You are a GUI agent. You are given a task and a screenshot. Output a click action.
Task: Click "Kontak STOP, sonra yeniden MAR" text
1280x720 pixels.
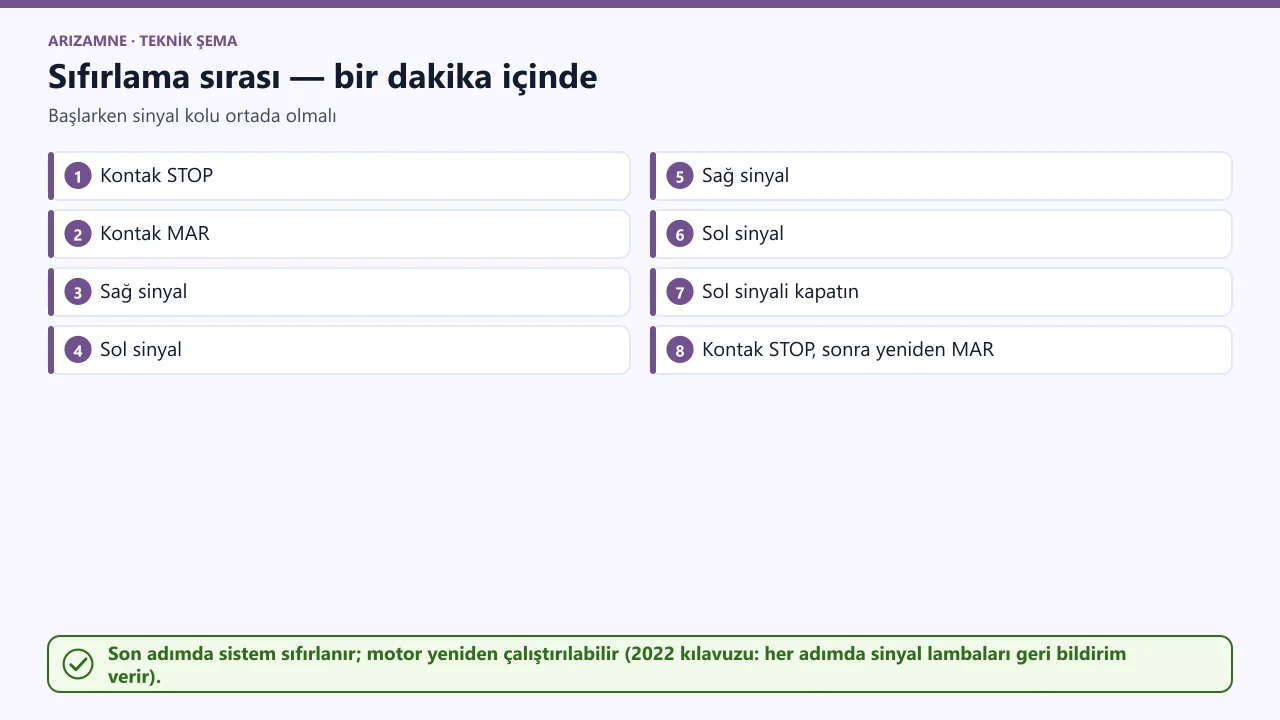tap(848, 350)
